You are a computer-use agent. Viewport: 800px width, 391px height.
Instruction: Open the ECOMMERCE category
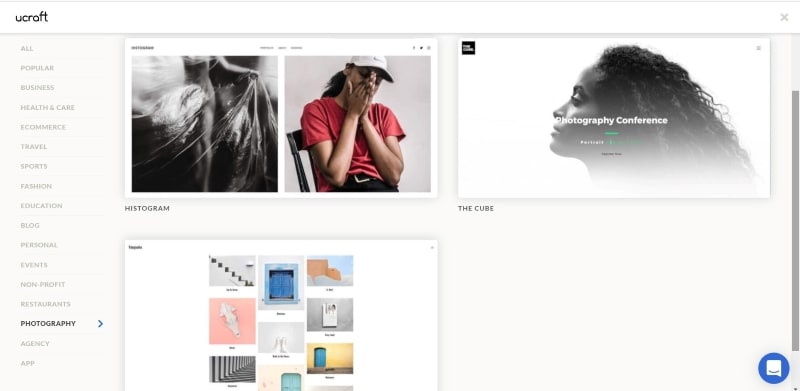coord(43,127)
